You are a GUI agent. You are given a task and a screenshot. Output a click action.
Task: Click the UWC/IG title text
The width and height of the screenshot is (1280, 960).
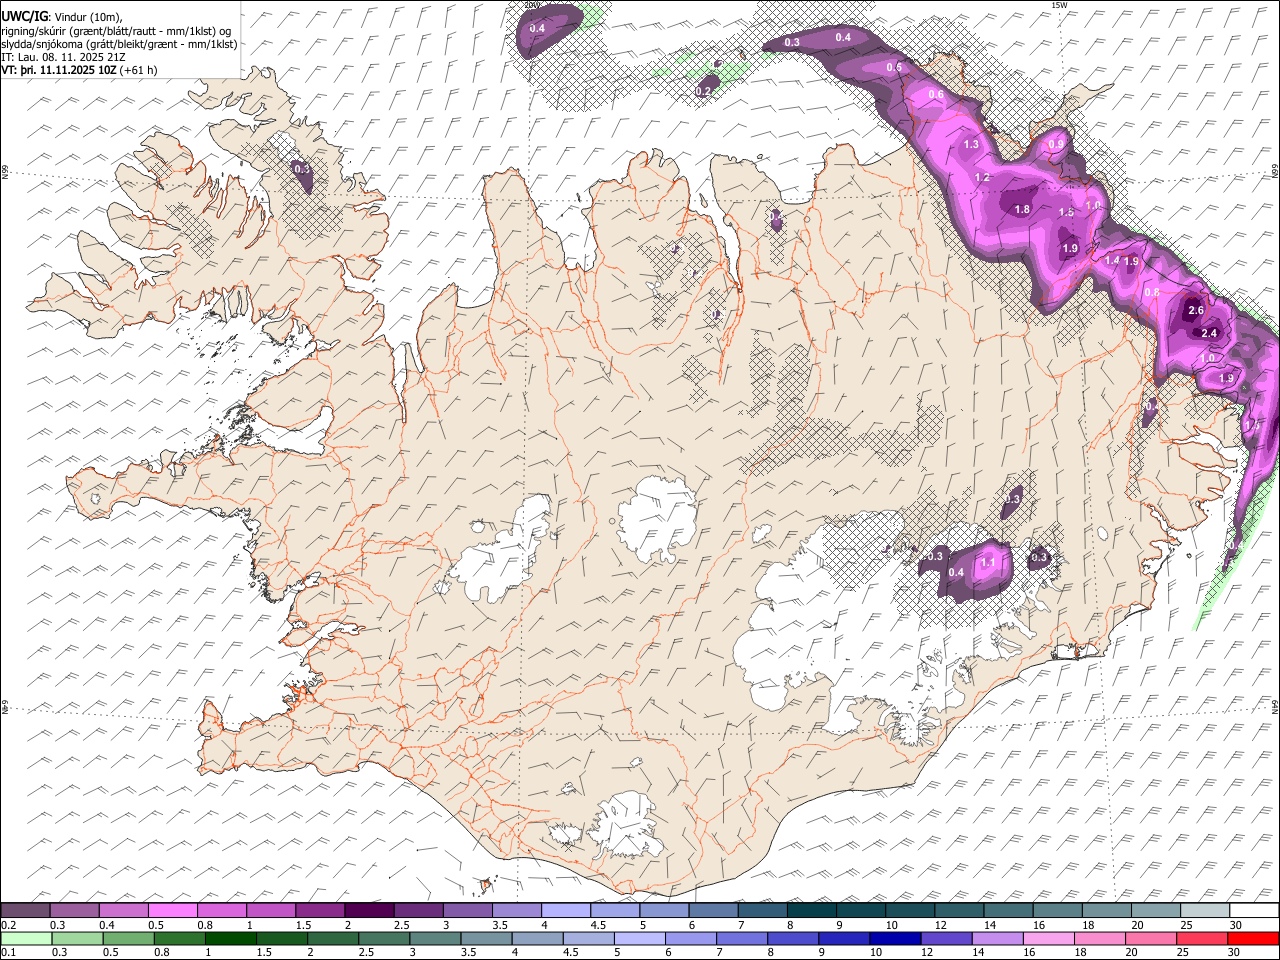(x=24, y=16)
